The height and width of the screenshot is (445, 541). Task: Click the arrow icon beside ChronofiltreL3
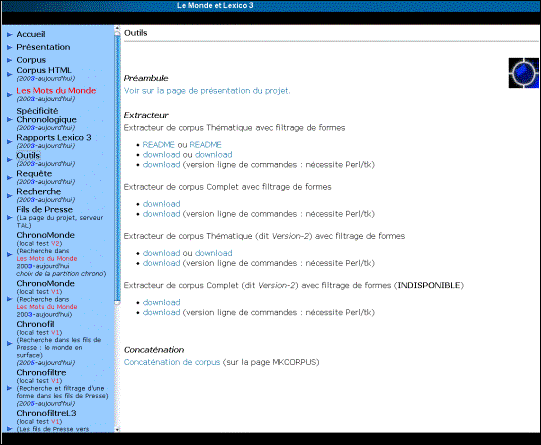click(x=10, y=429)
